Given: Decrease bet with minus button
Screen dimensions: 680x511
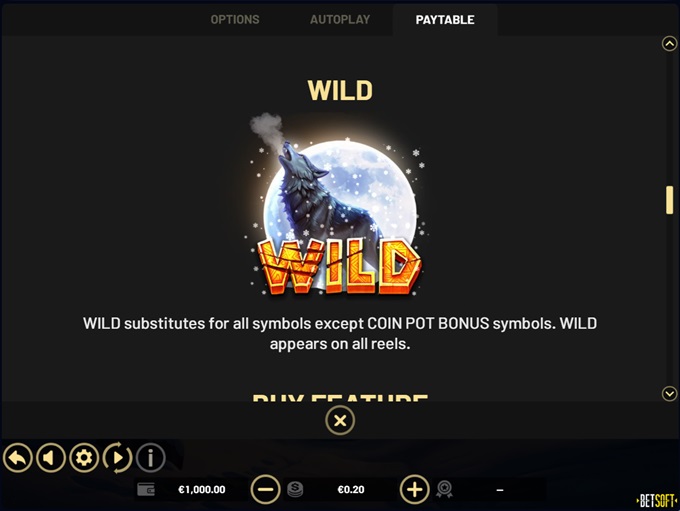Looking at the screenshot, I should point(265,490).
